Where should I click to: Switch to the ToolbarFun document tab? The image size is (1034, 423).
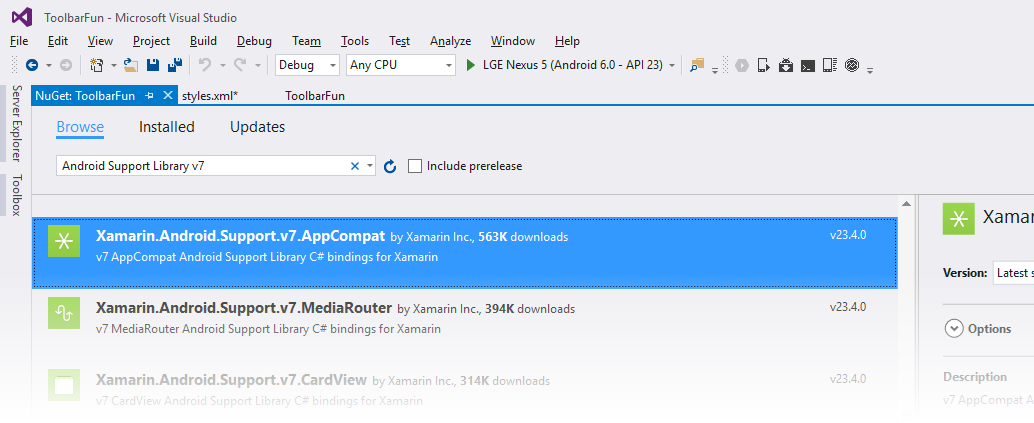pyautogui.click(x=315, y=96)
